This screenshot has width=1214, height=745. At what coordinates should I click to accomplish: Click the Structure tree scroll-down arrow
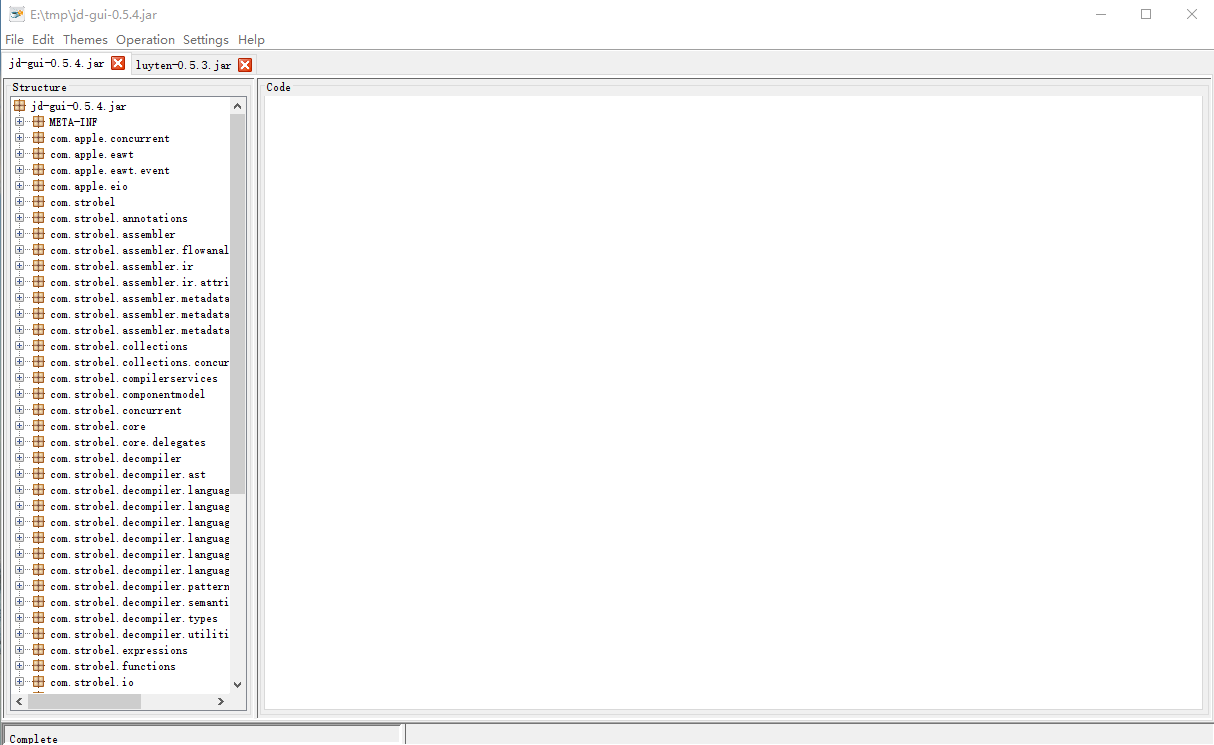click(x=237, y=685)
